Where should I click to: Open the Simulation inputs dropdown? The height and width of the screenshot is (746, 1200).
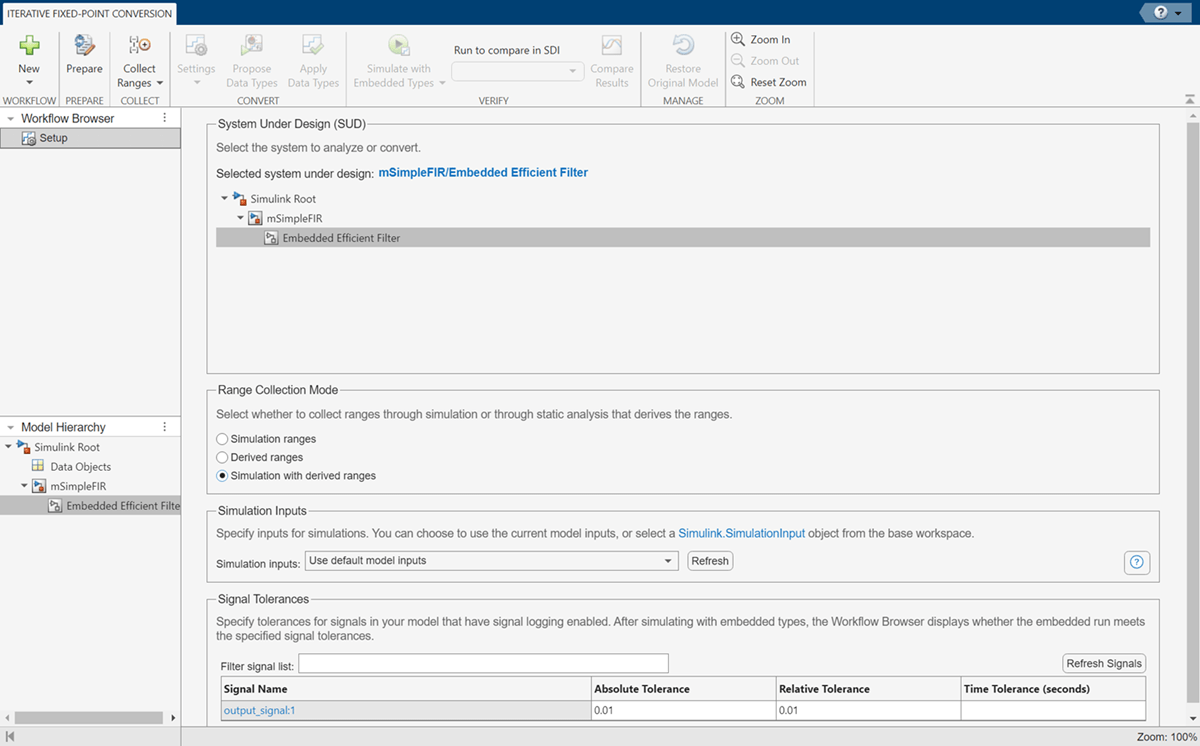pos(491,561)
